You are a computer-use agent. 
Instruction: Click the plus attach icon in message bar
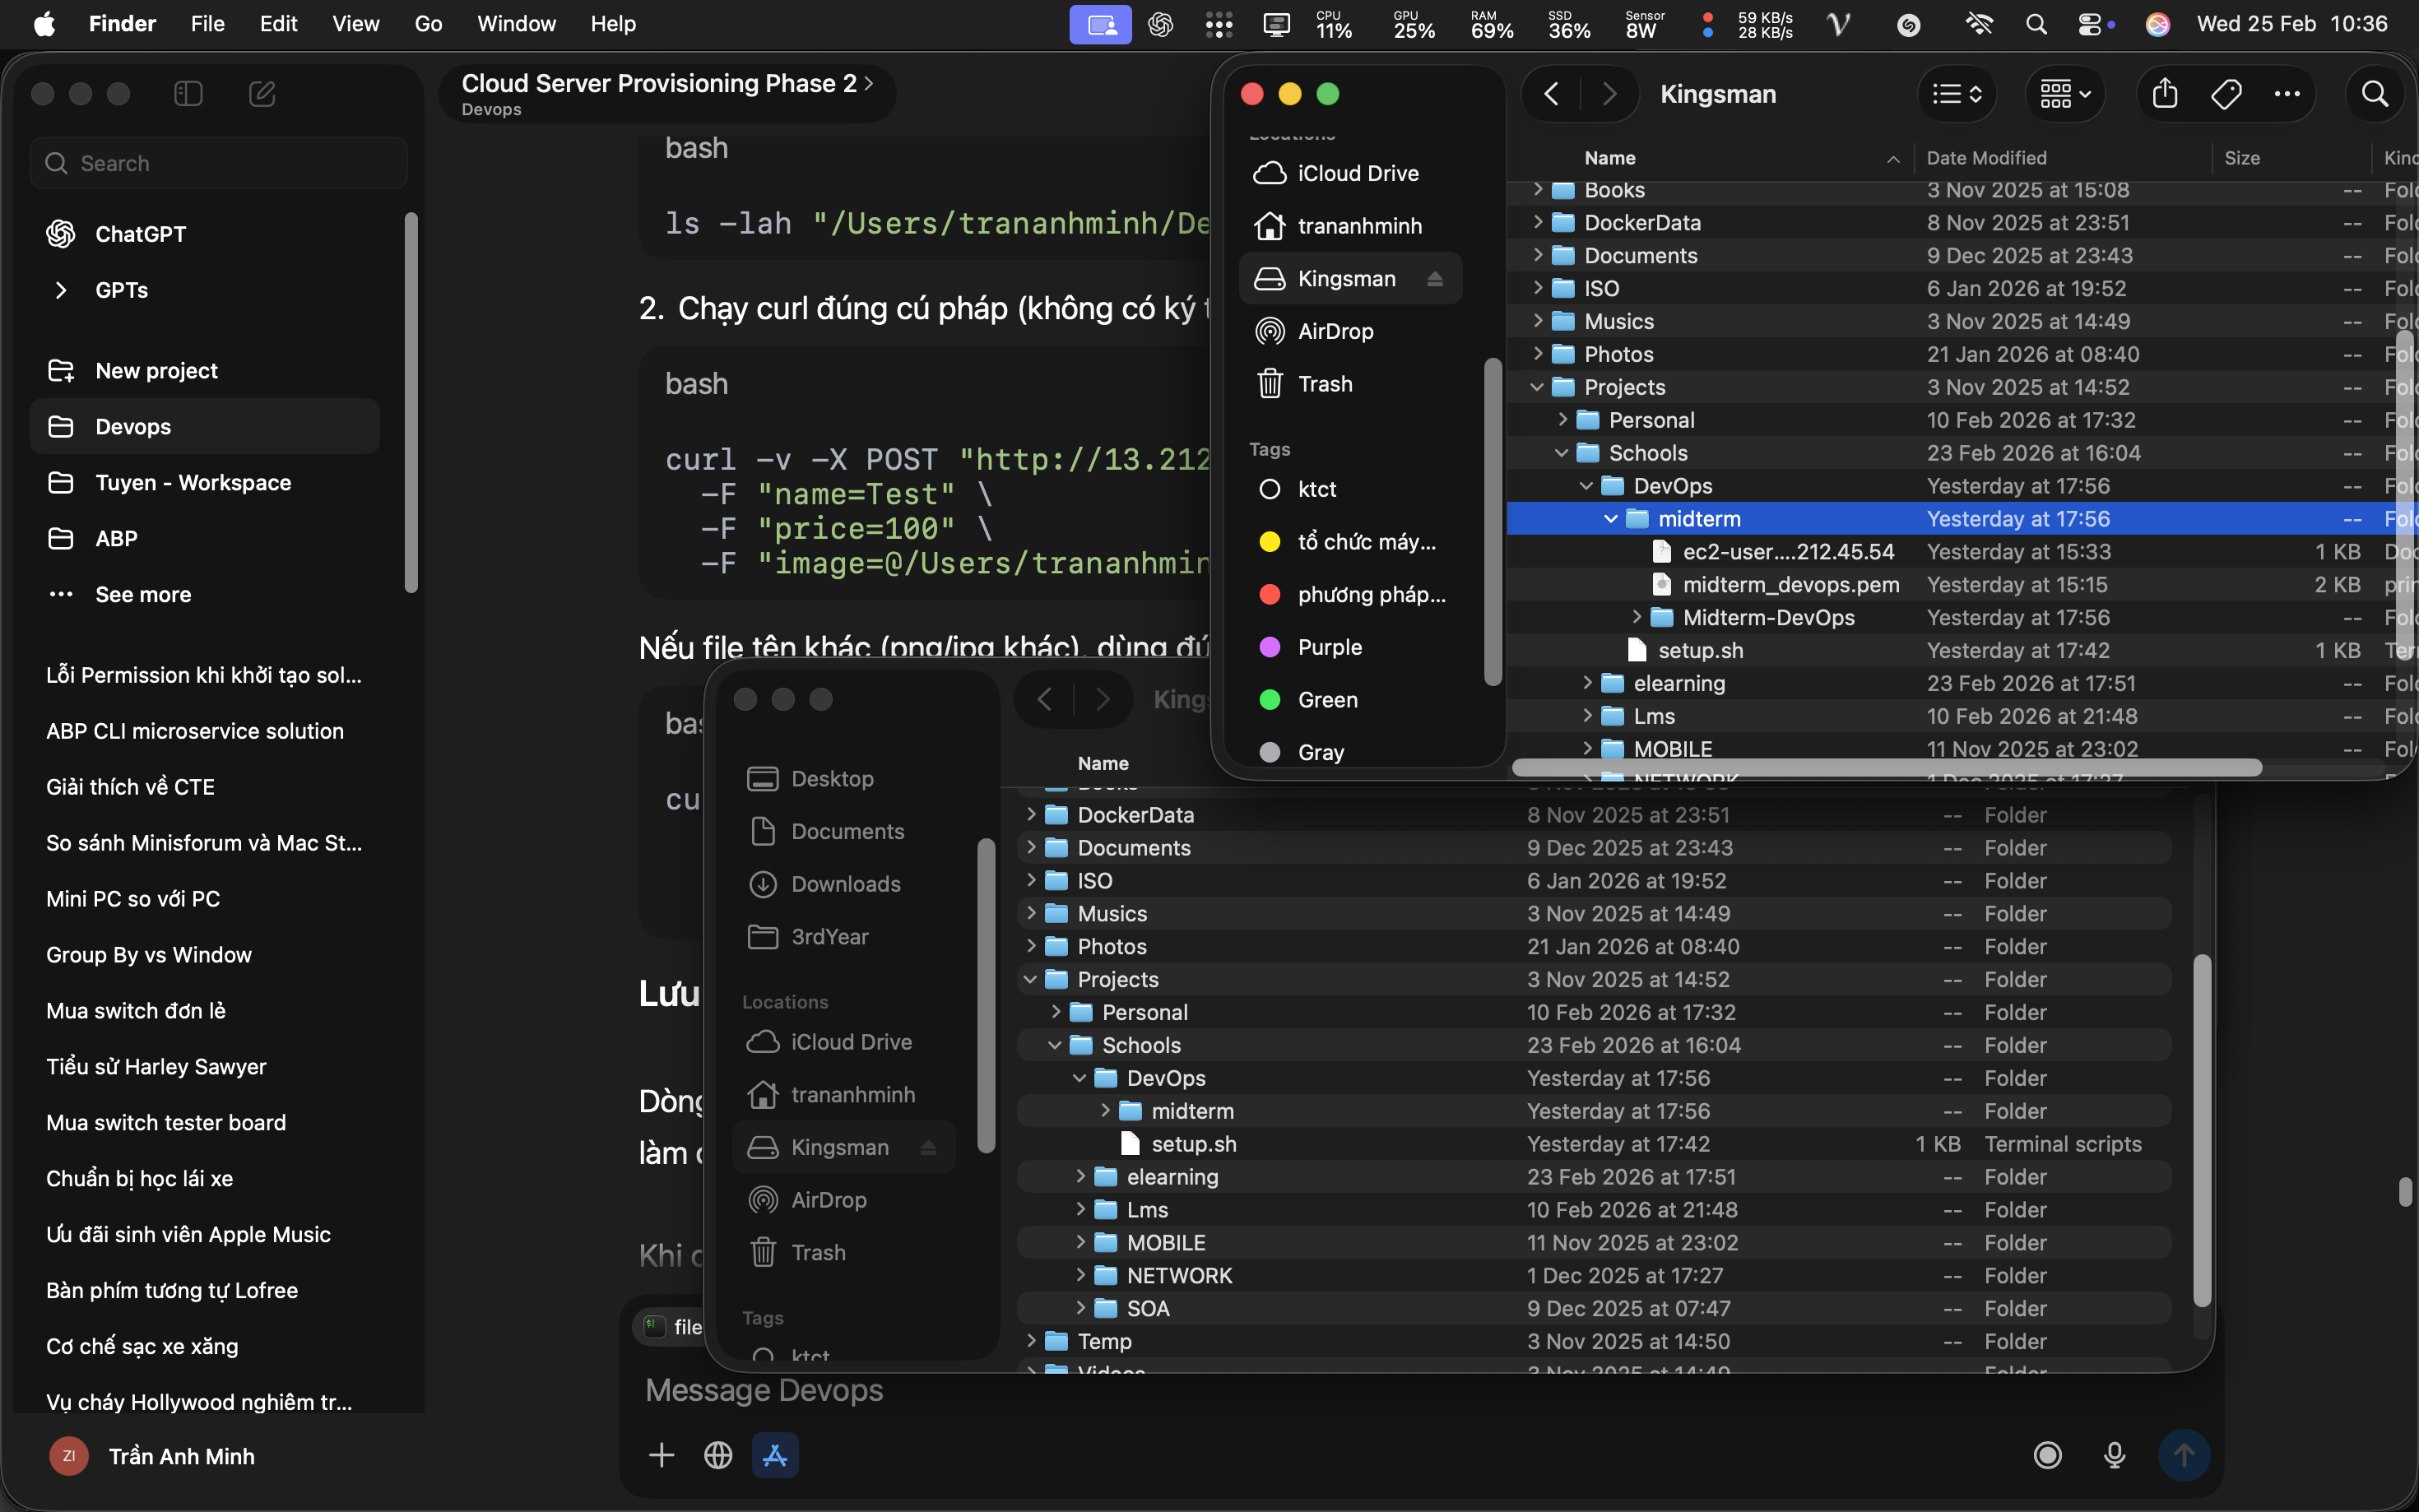click(x=661, y=1455)
